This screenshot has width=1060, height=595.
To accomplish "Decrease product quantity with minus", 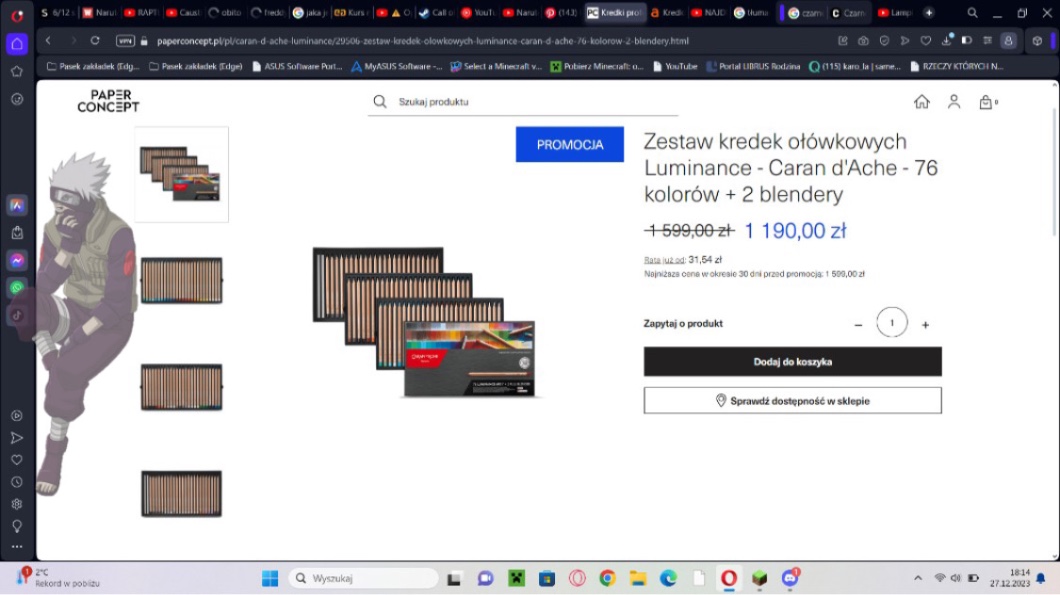I will pyautogui.click(x=858, y=325).
